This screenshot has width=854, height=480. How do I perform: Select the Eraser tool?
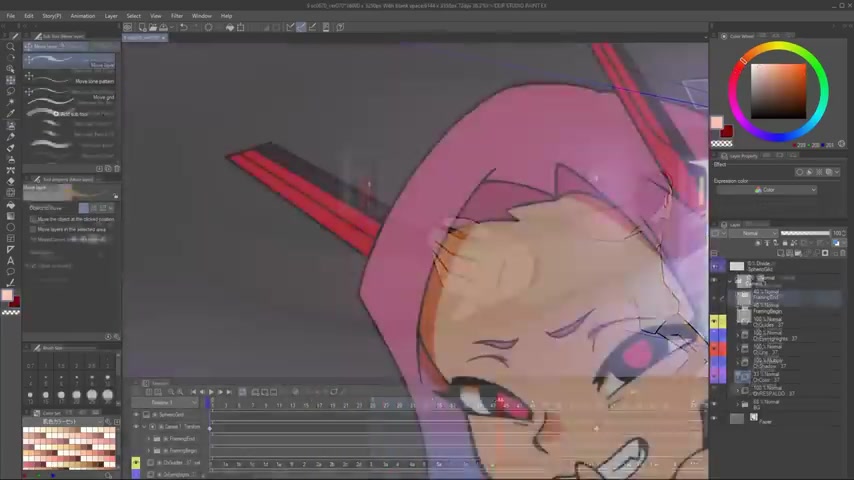(10, 181)
